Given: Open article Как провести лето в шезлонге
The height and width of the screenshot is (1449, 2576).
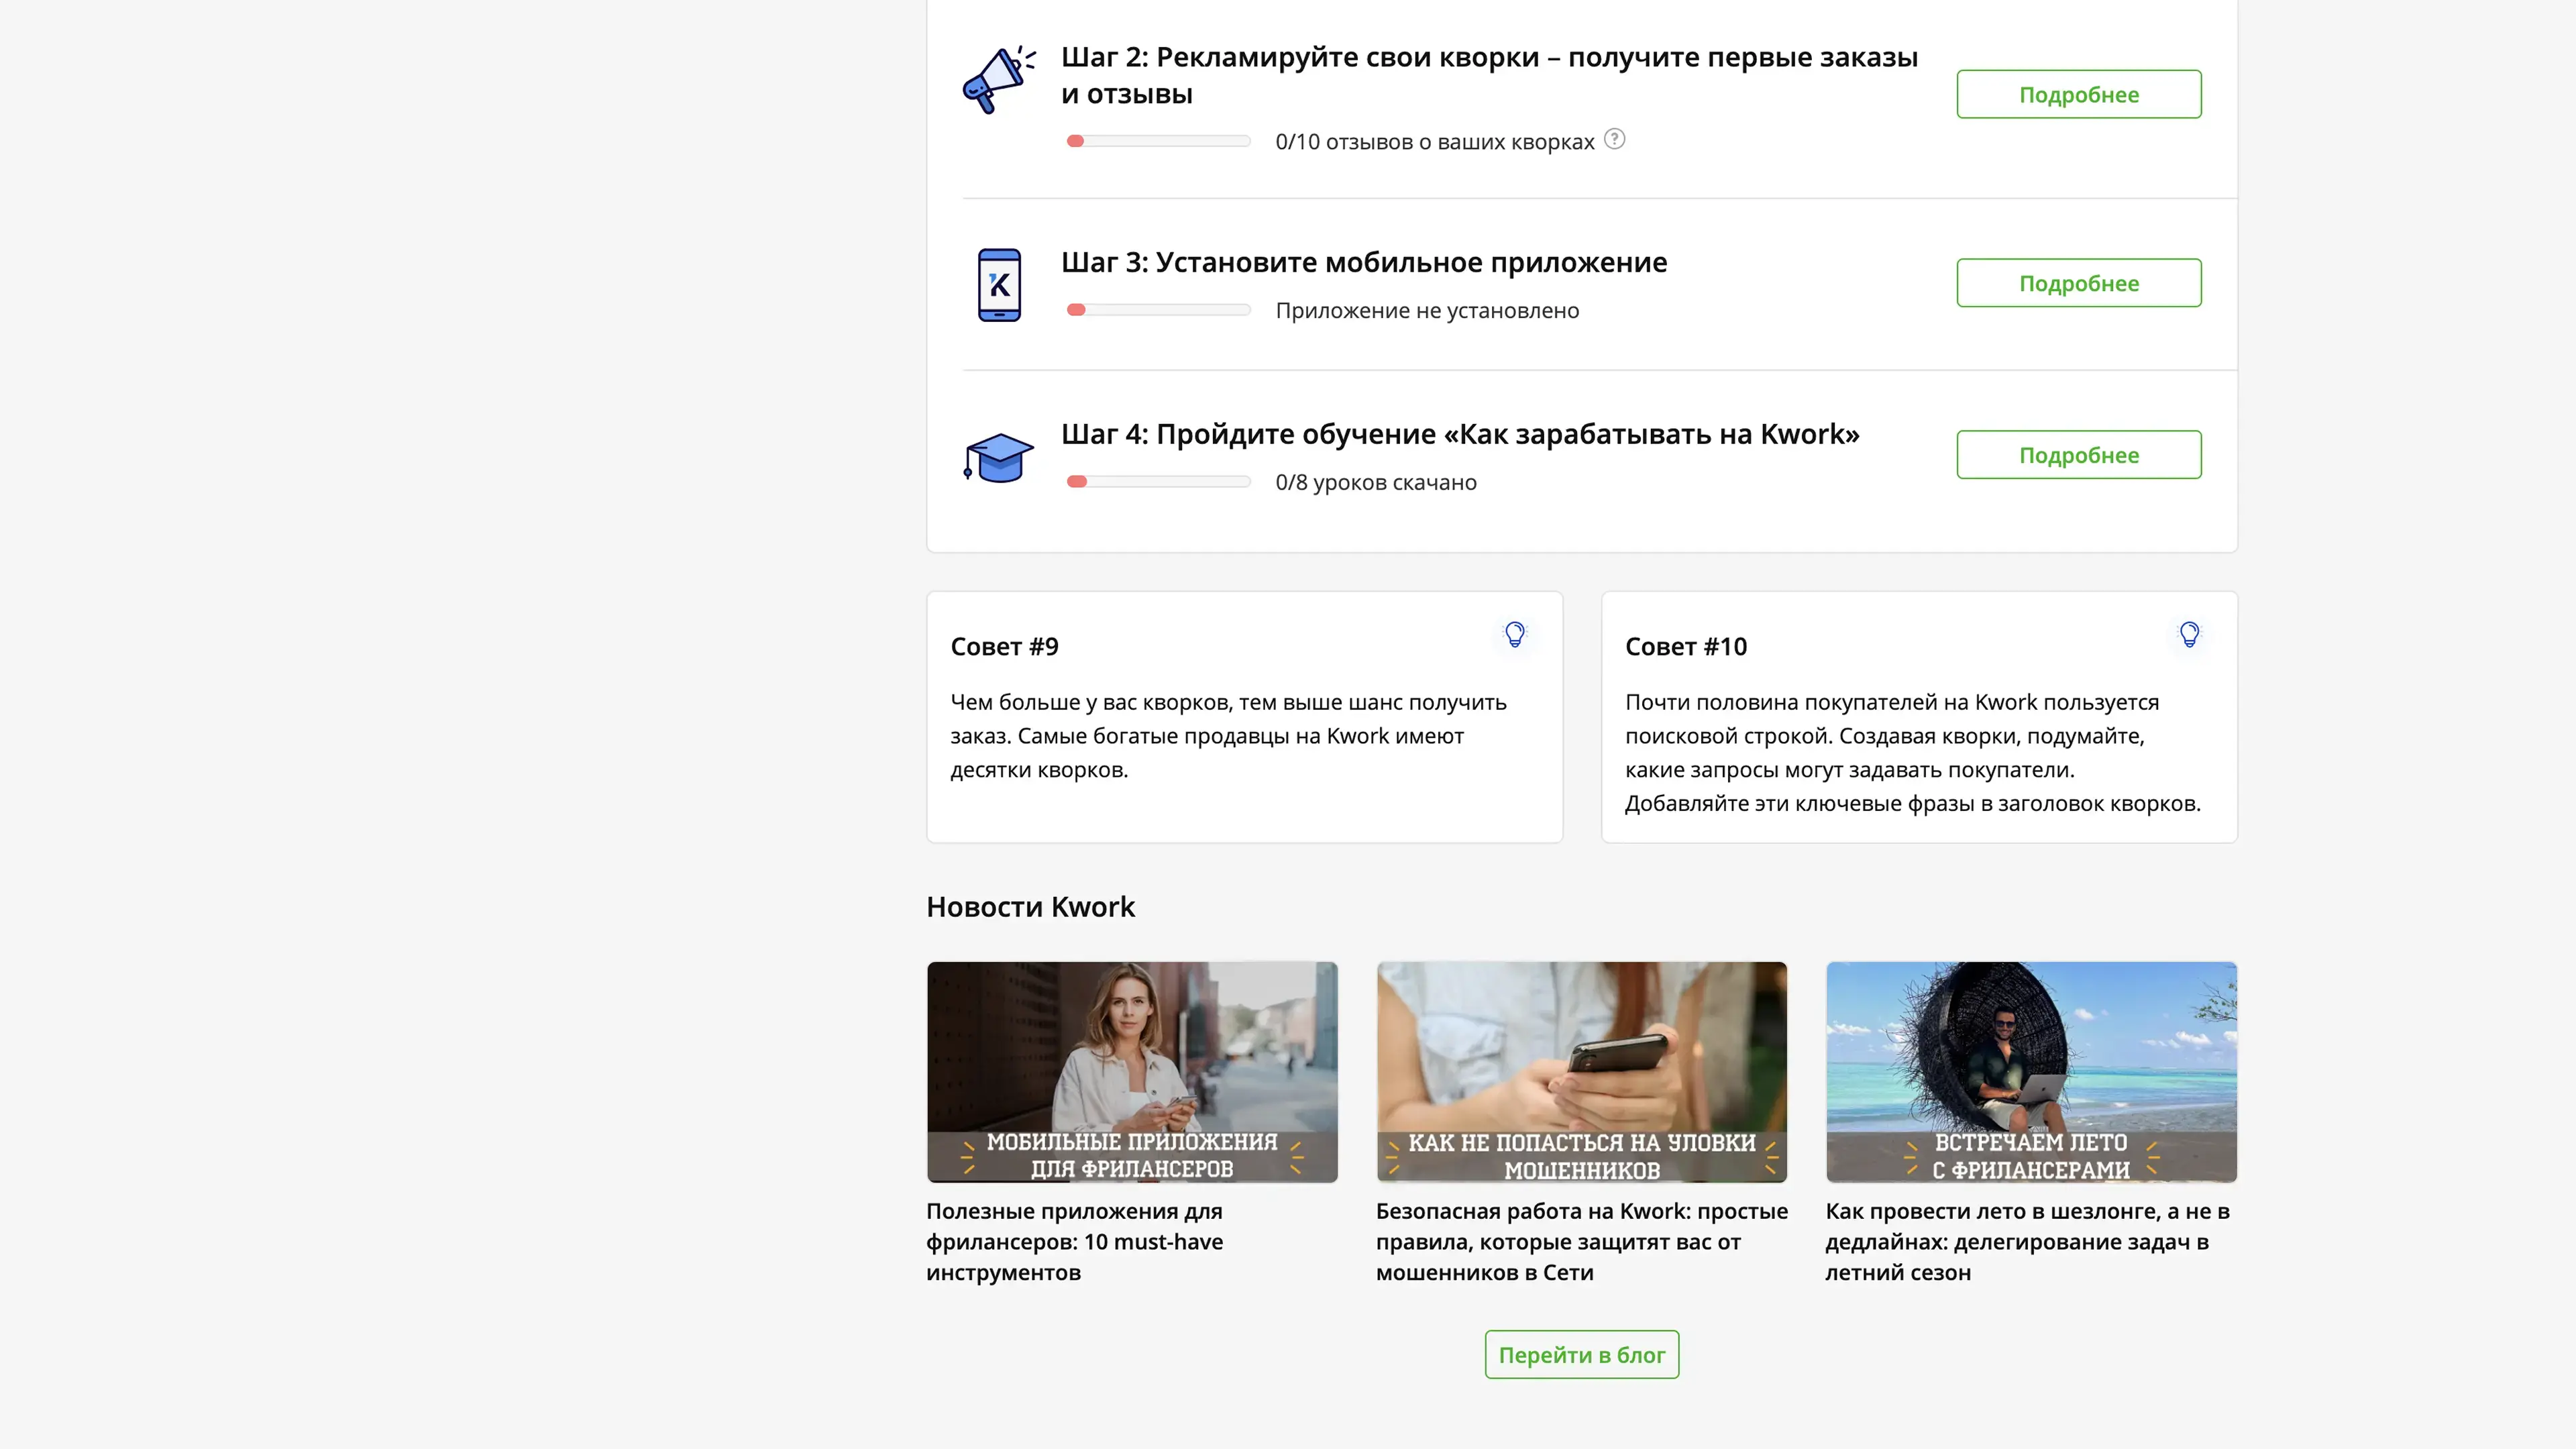Looking at the screenshot, I should point(2027,1242).
